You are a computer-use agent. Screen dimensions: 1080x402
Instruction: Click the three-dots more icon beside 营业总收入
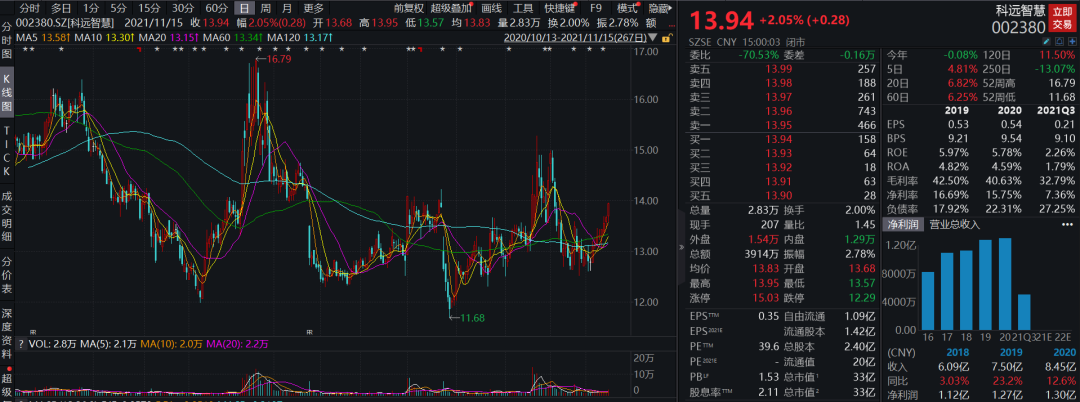1068,225
